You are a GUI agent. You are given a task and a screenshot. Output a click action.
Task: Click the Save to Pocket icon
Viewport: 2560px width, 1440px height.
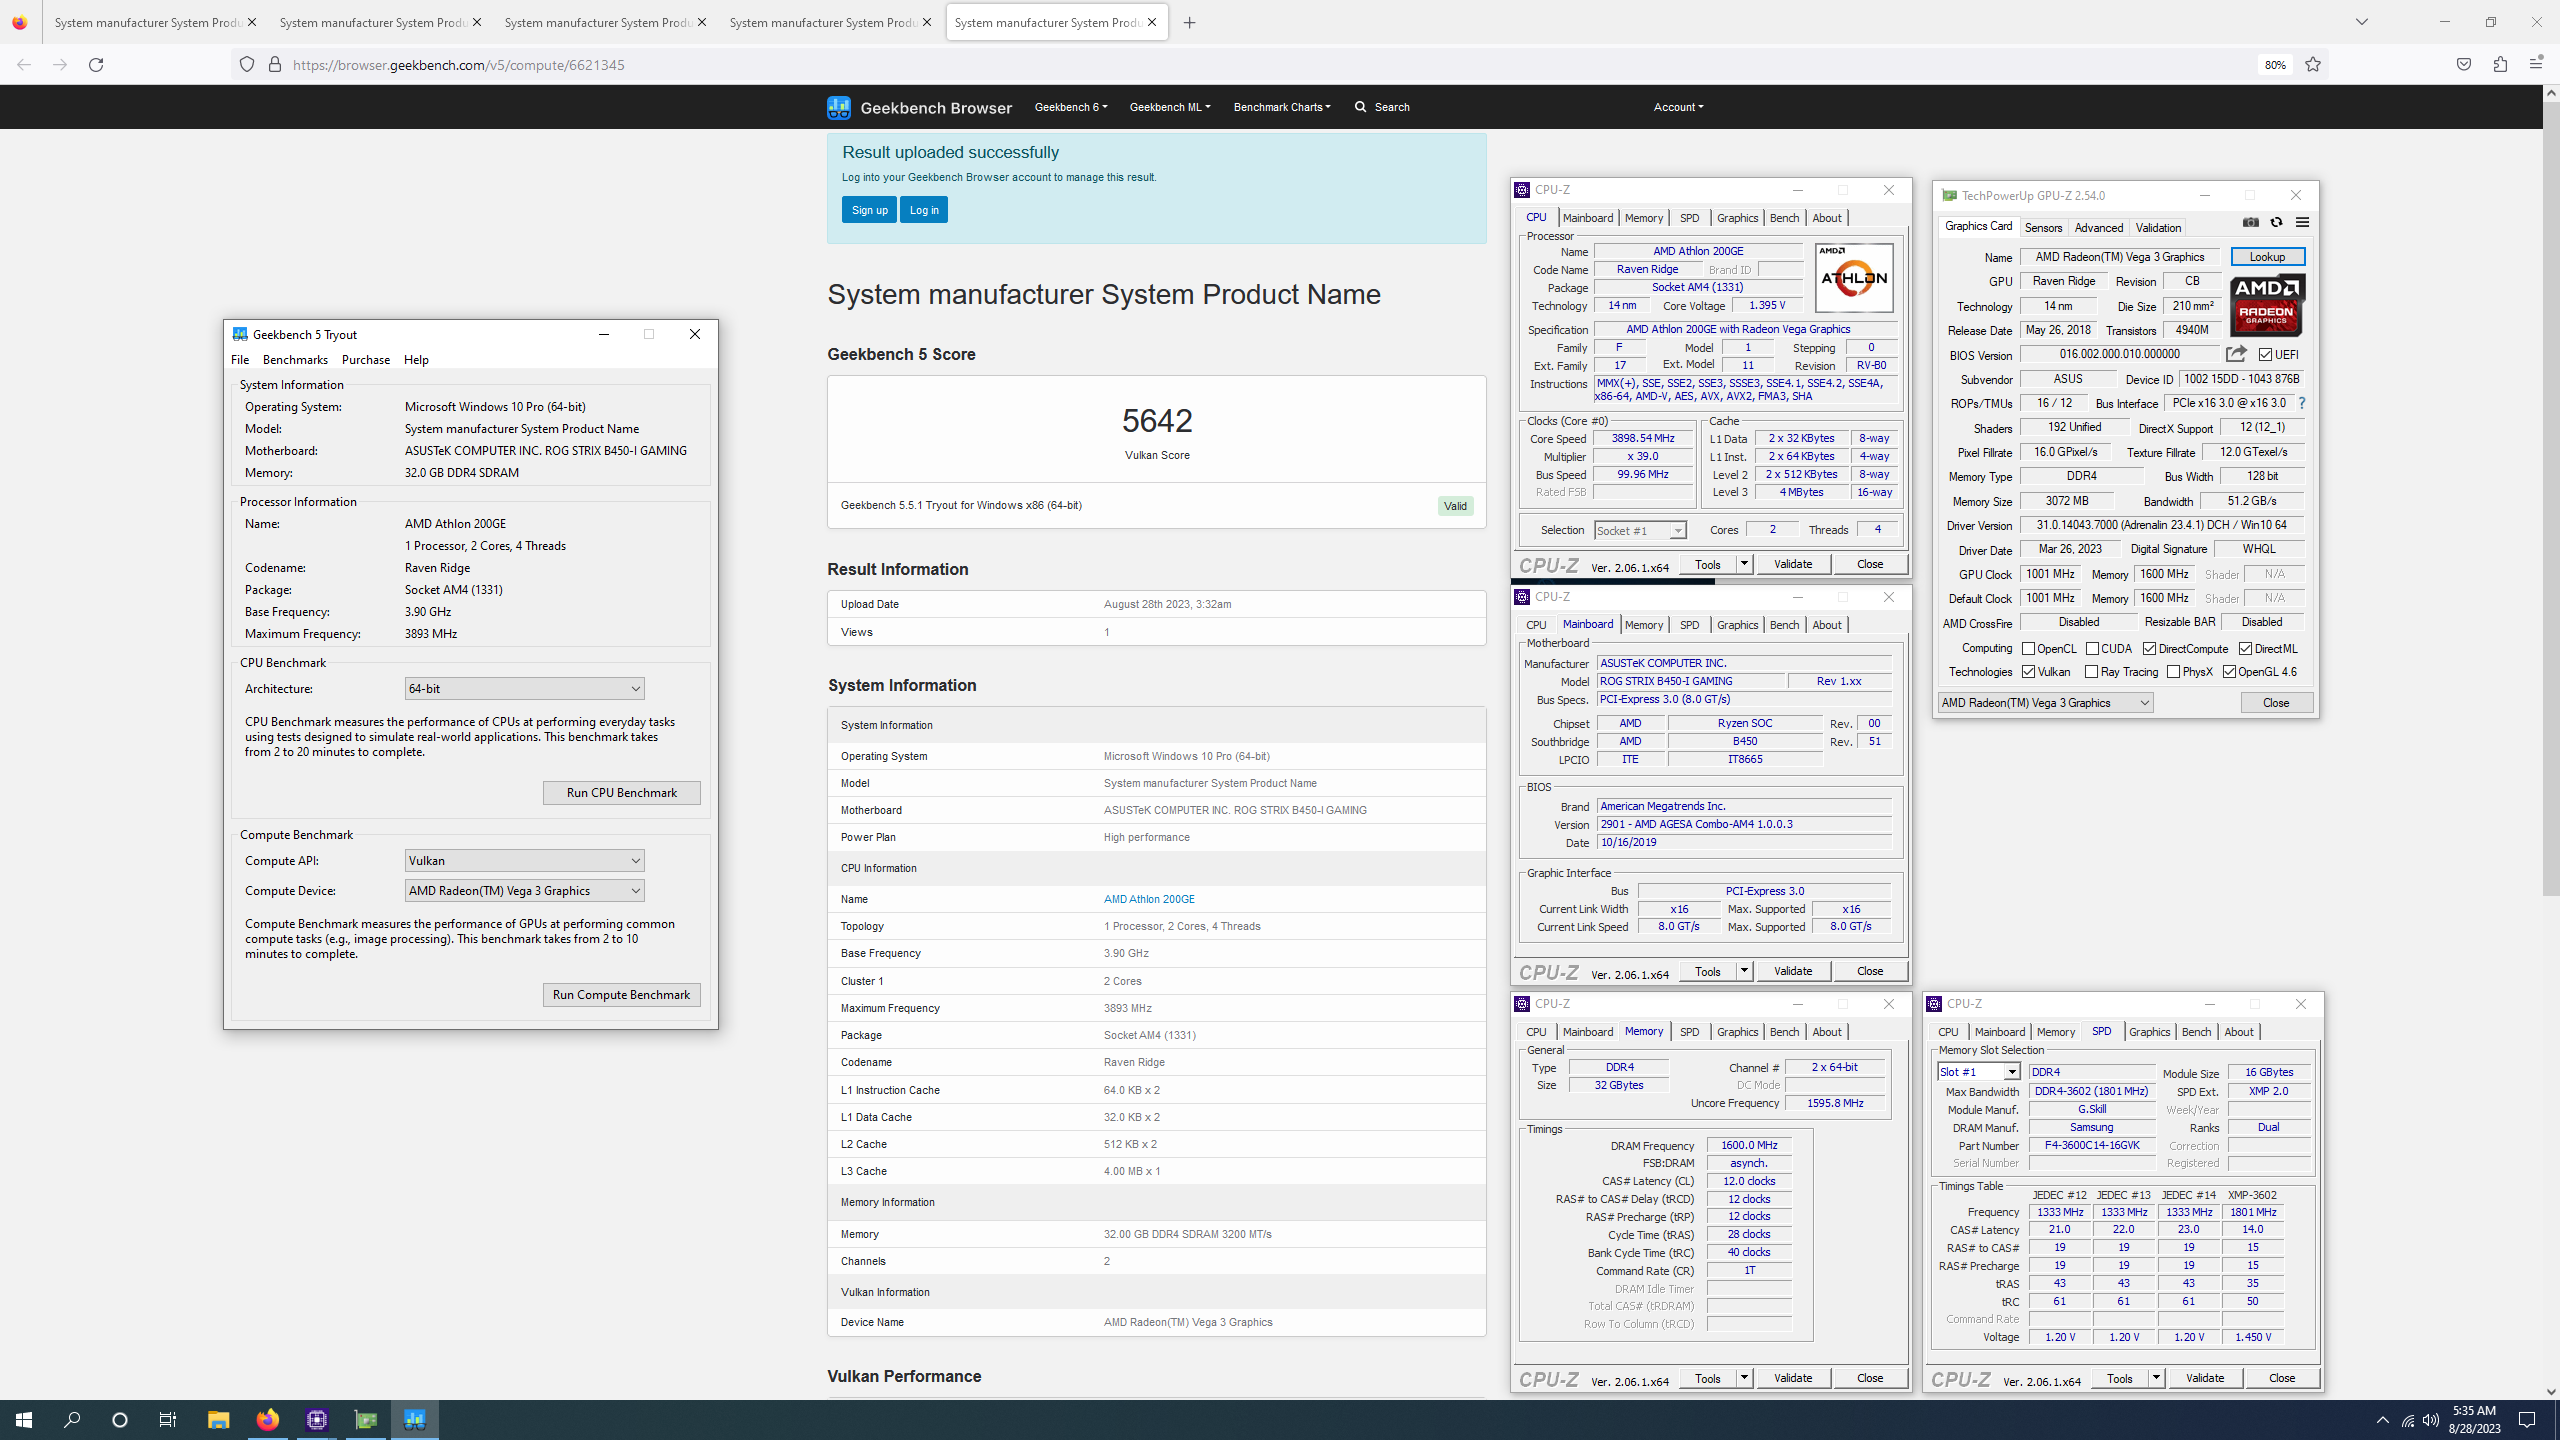pos(2464,64)
